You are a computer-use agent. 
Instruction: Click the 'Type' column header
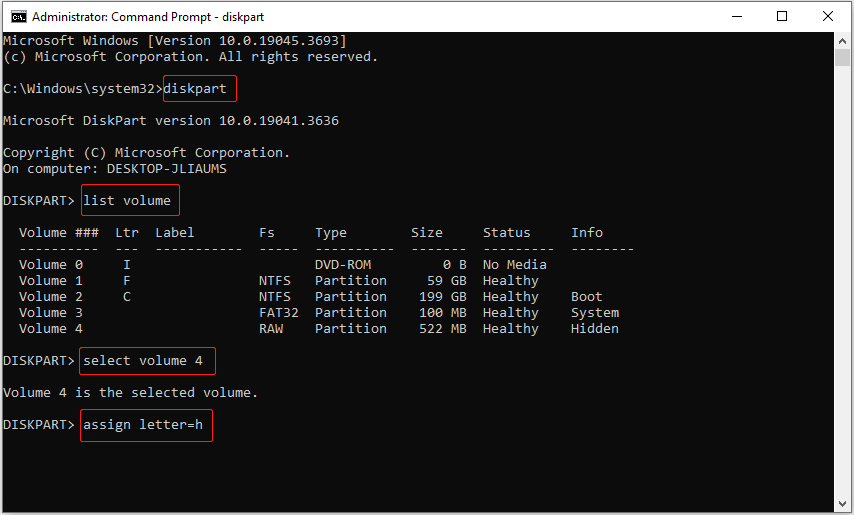(331, 233)
